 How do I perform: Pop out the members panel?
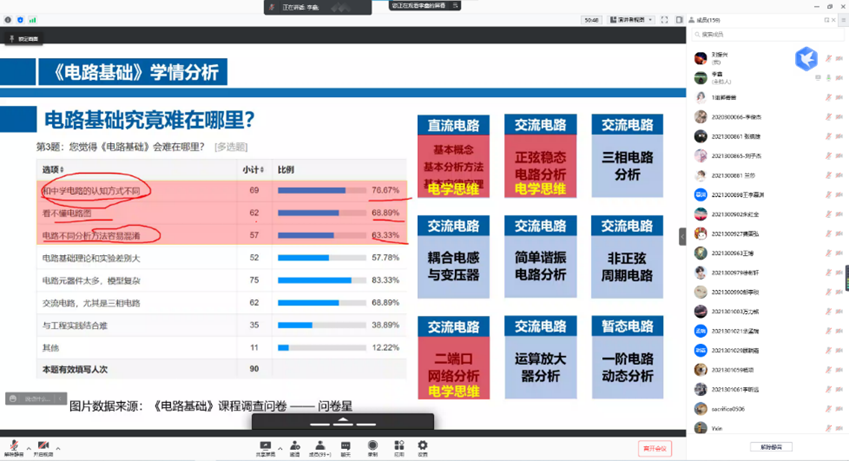click(827, 20)
